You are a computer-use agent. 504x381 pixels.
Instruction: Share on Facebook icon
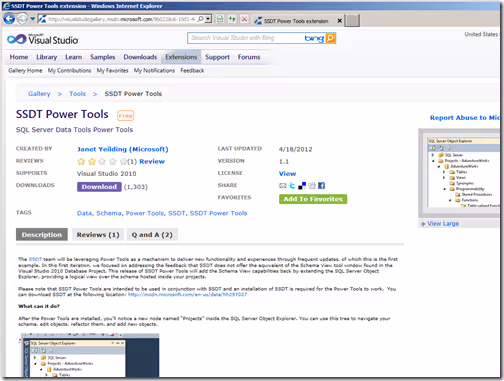click(x=321, y=186)
